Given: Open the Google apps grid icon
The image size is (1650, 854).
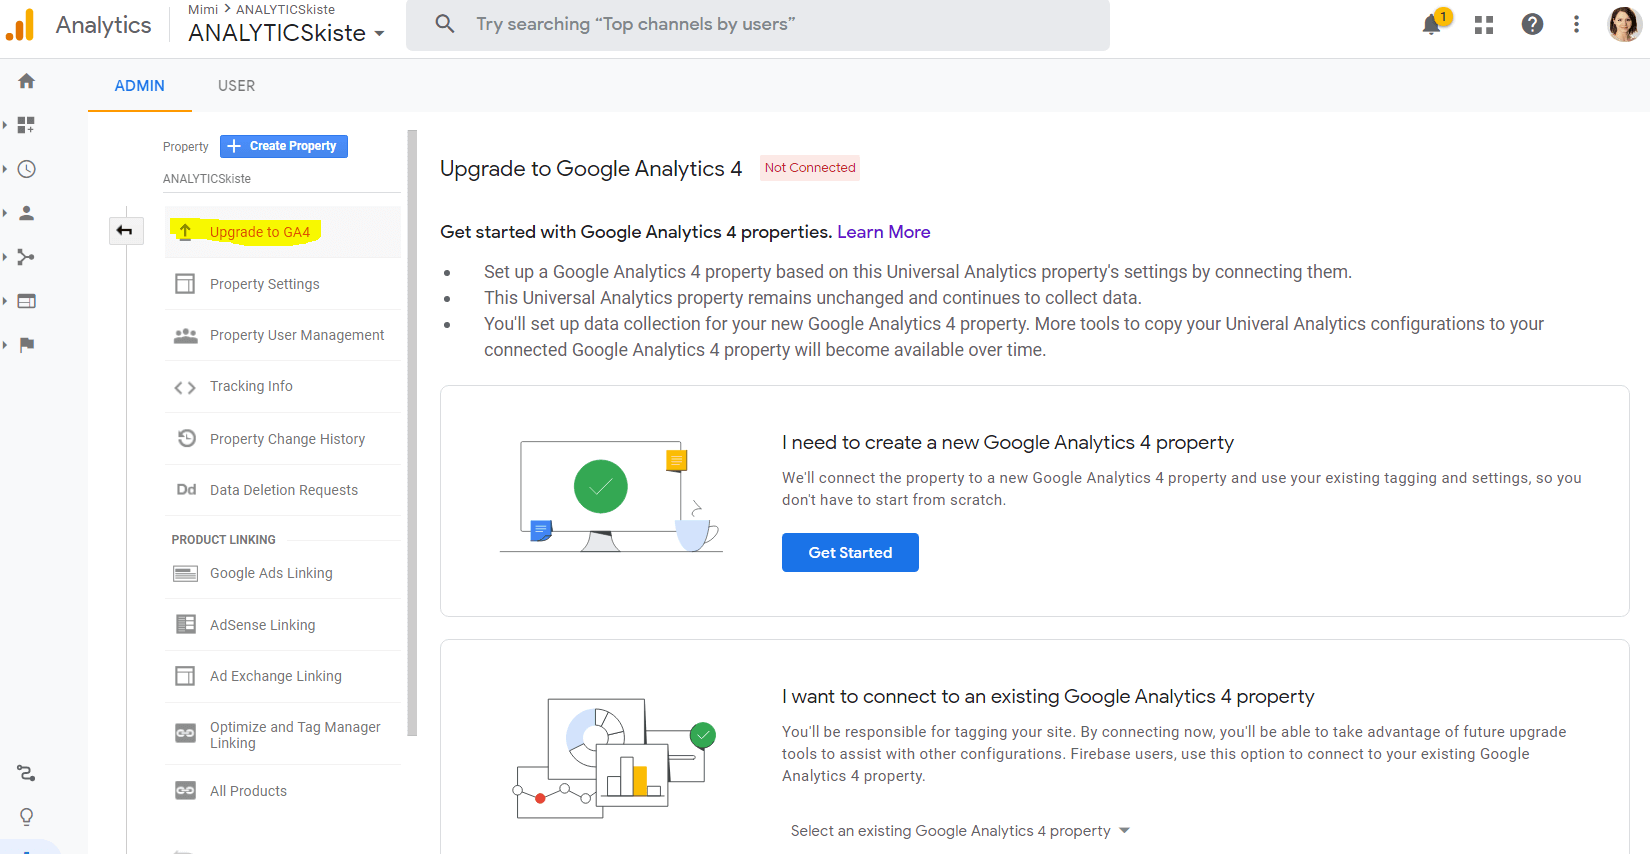Looking at the screenshot, I should click(1484, 25).
